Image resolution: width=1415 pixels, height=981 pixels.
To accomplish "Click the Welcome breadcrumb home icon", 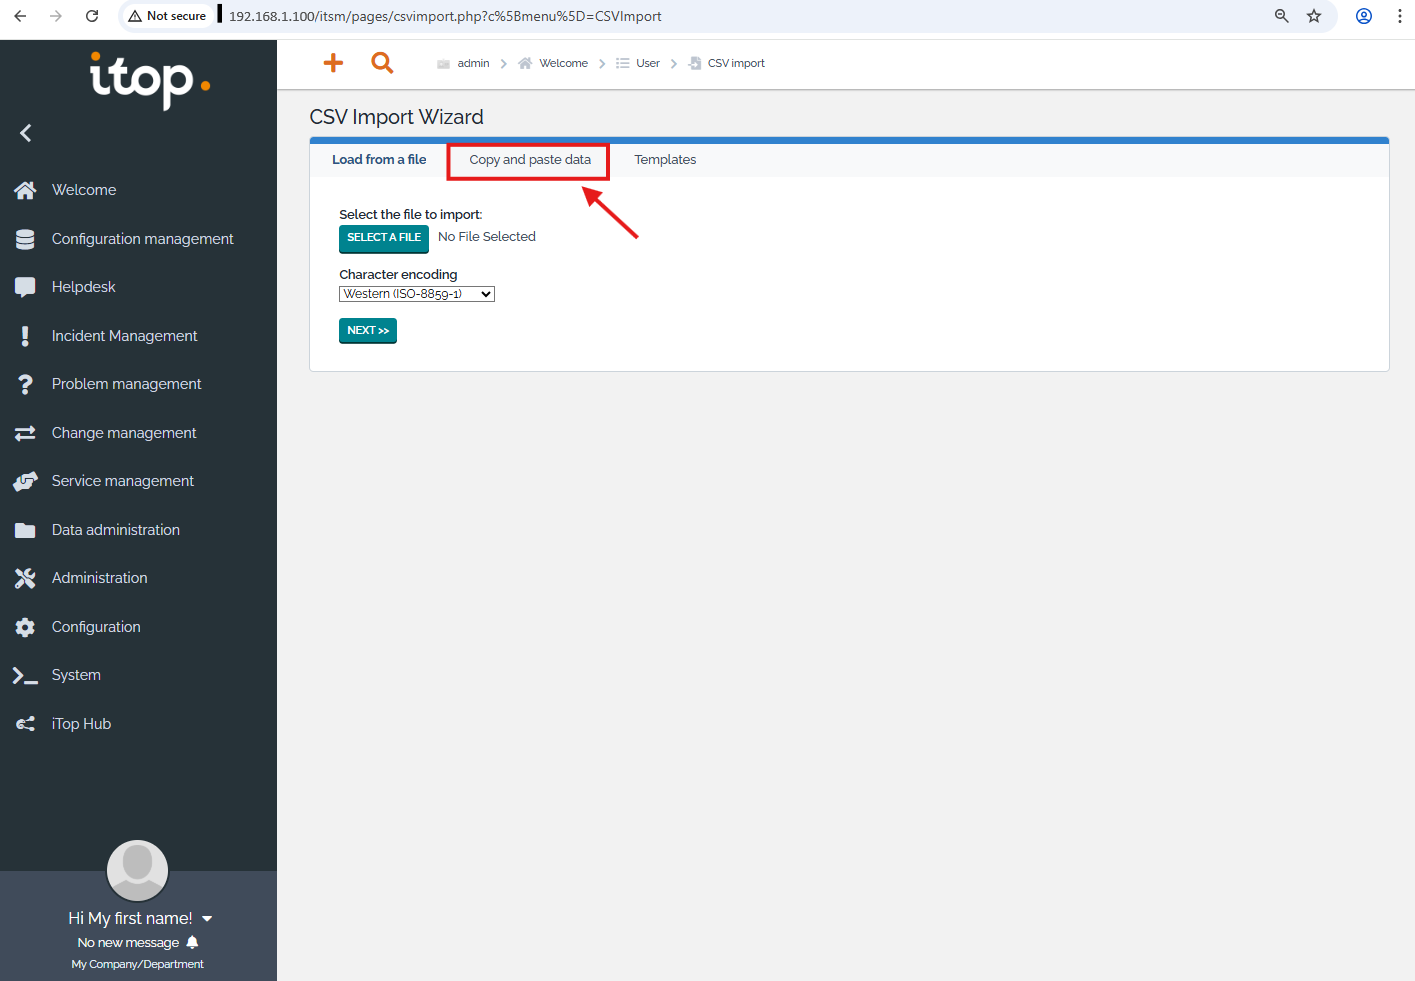I will click(525, 63).
